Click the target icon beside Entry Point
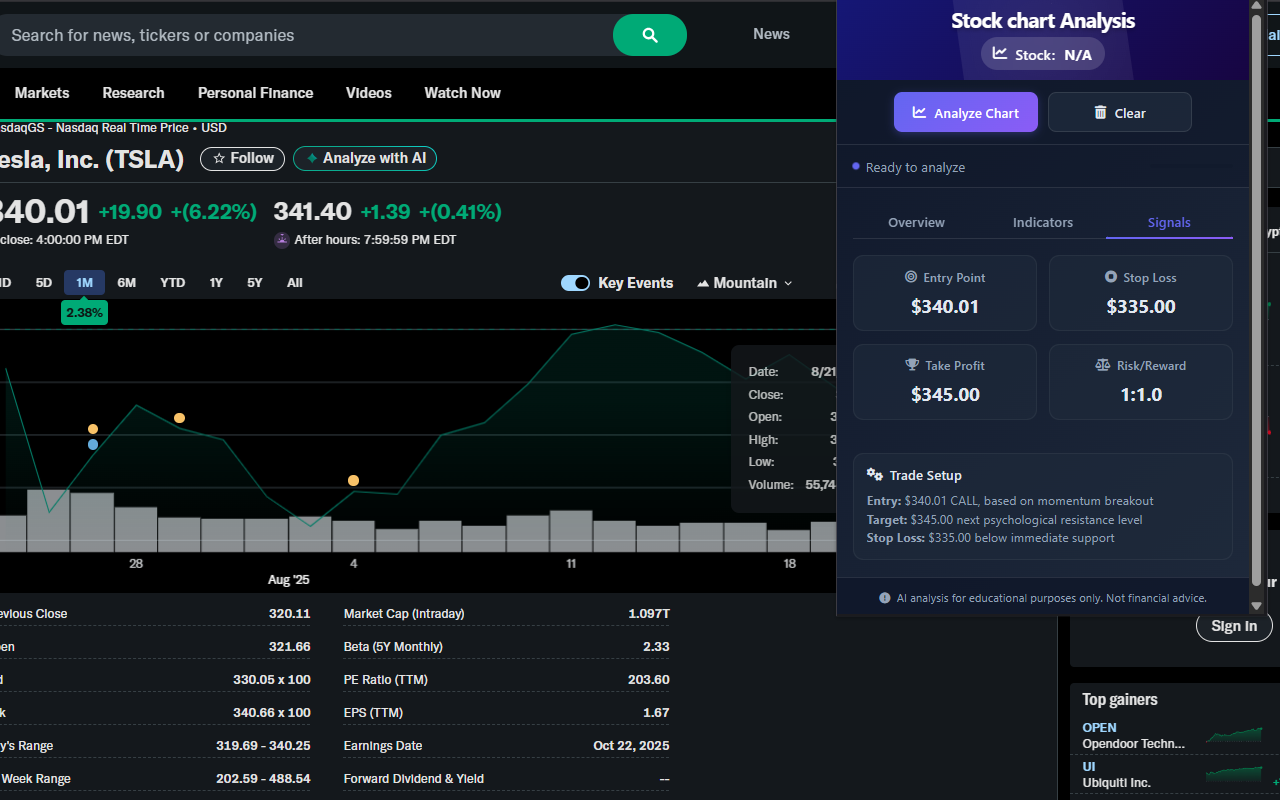Screen dimensions: 1280x800 pos(910,277)
